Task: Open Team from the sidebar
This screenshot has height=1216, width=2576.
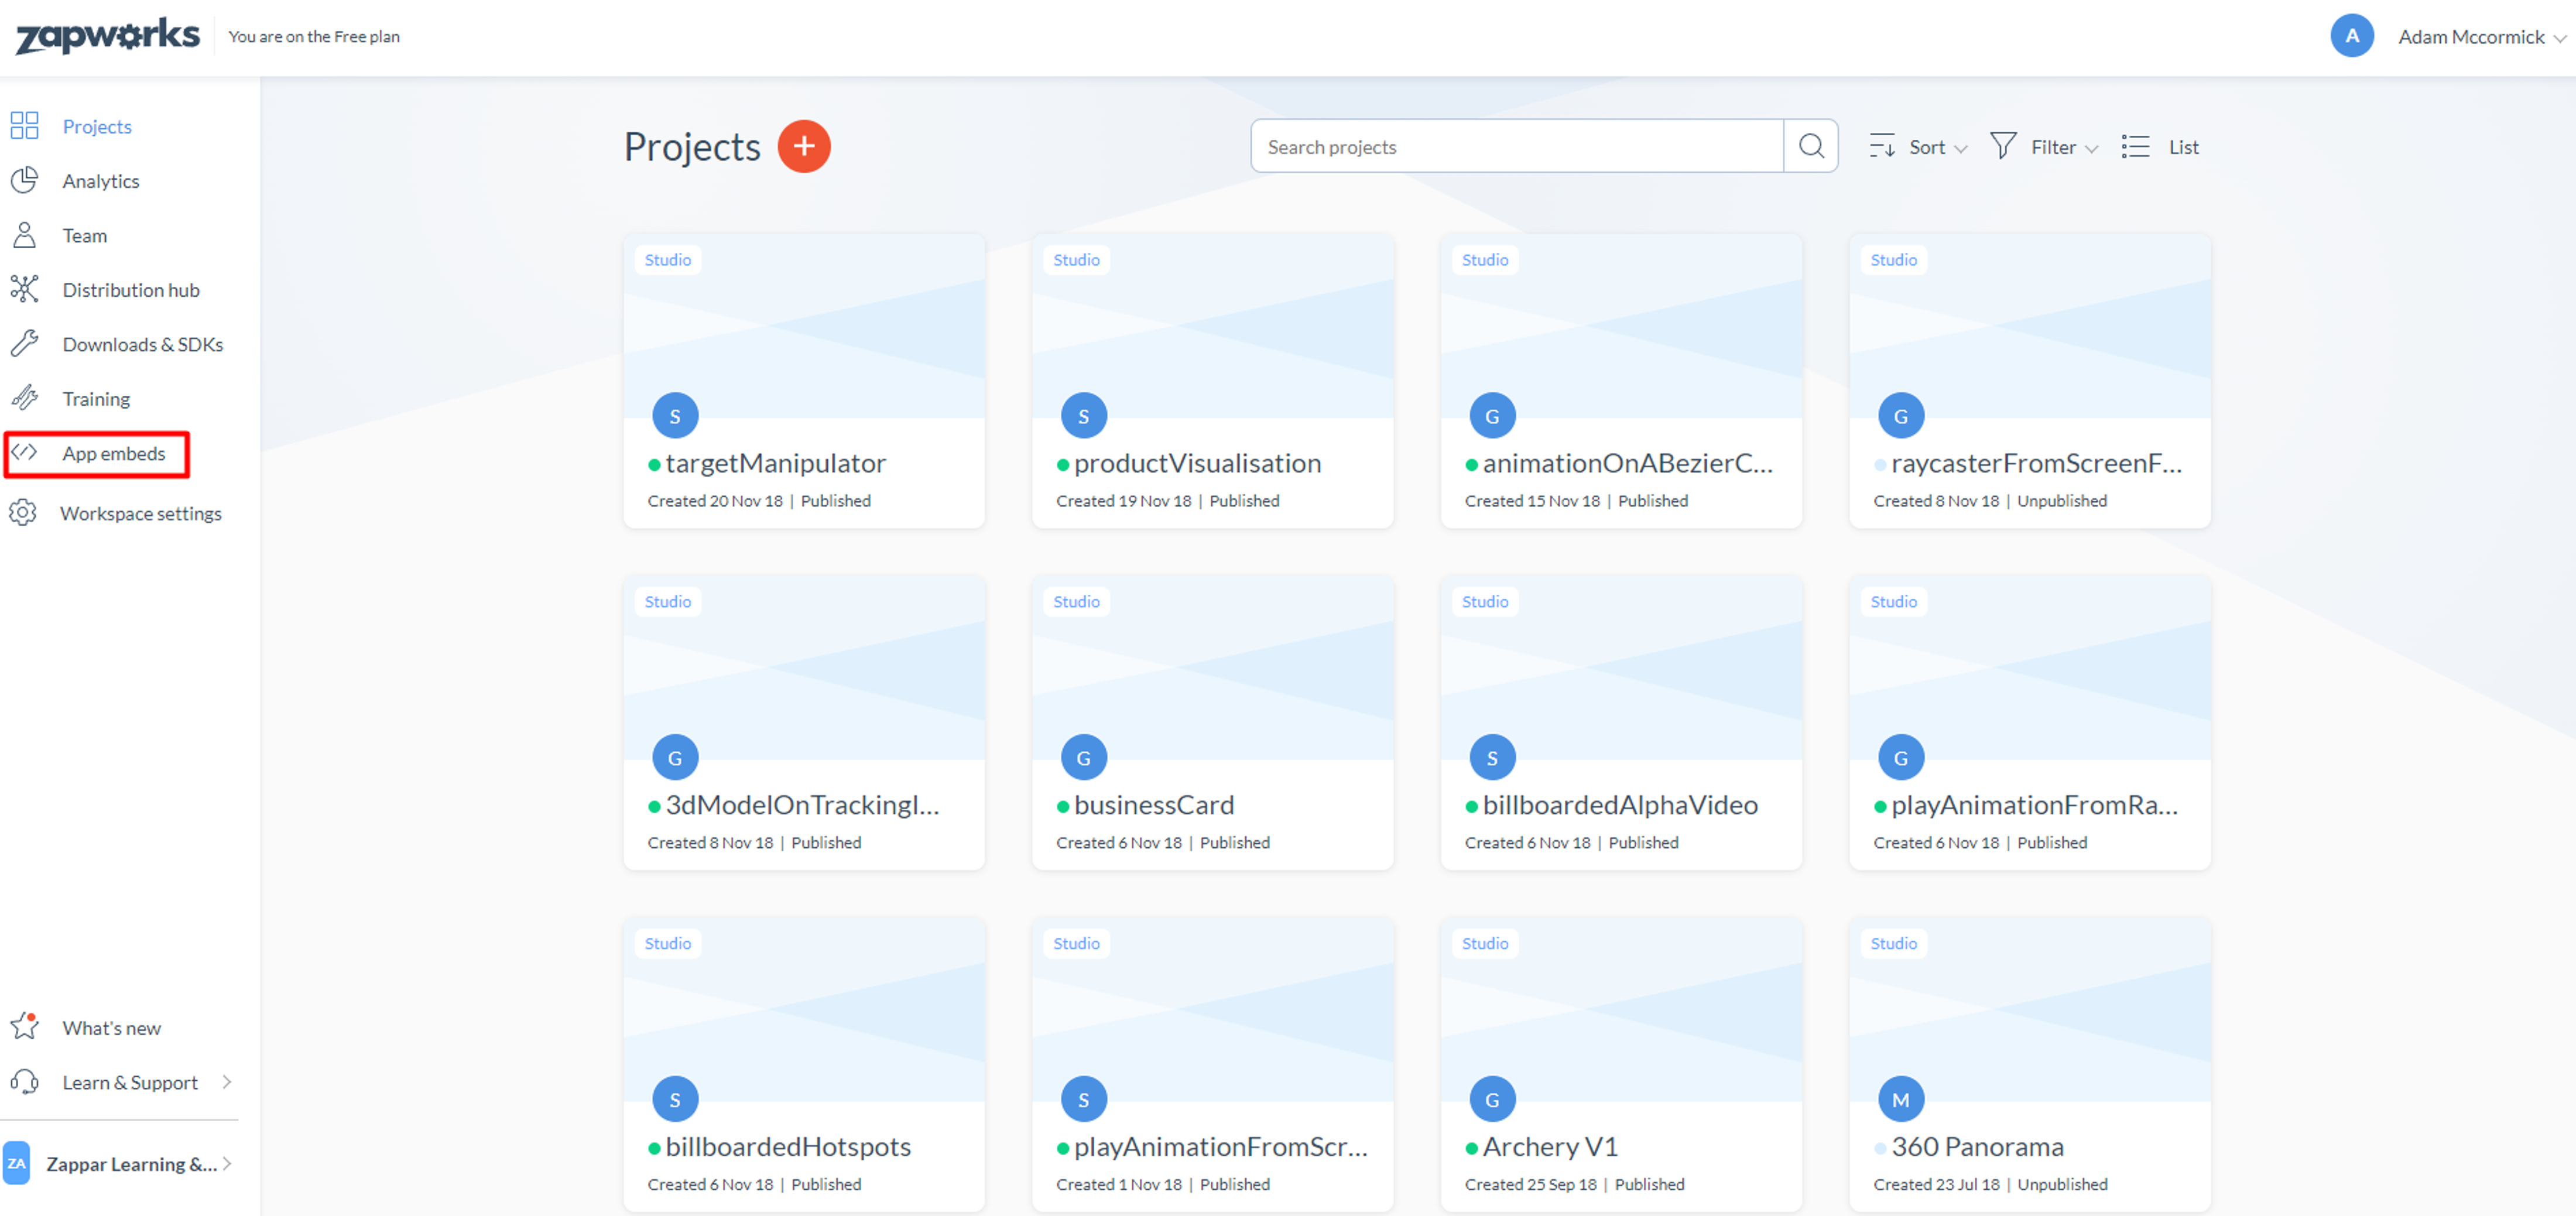Action: [84, 235]
